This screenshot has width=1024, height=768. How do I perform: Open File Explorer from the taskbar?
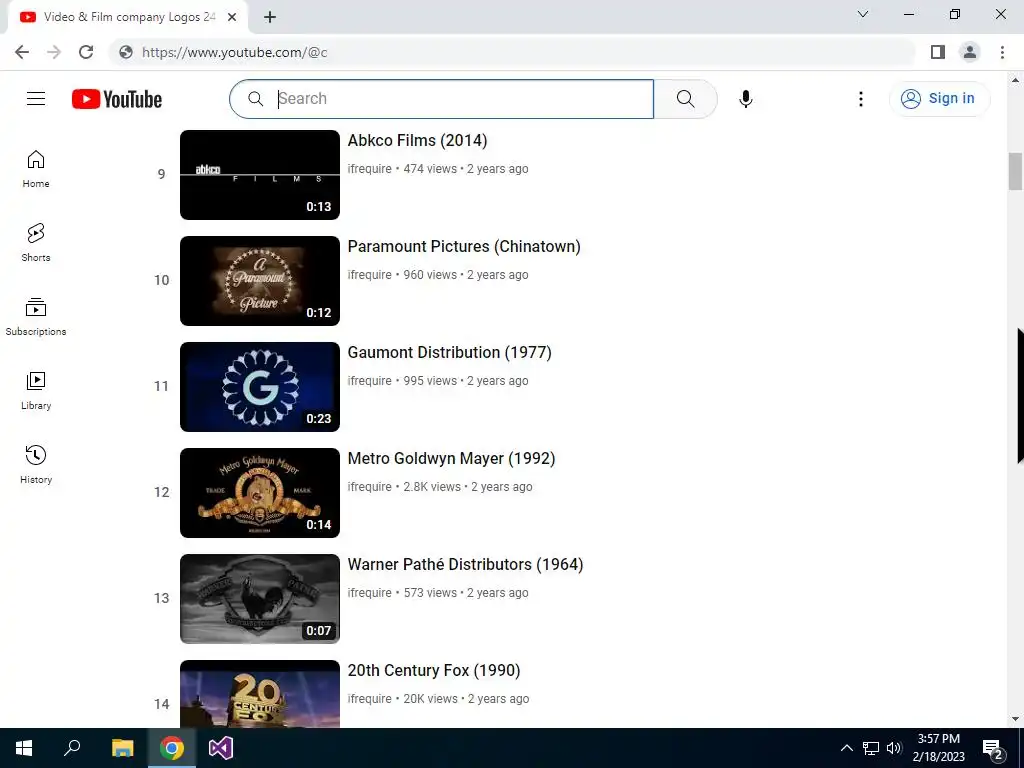click(122, 748)
